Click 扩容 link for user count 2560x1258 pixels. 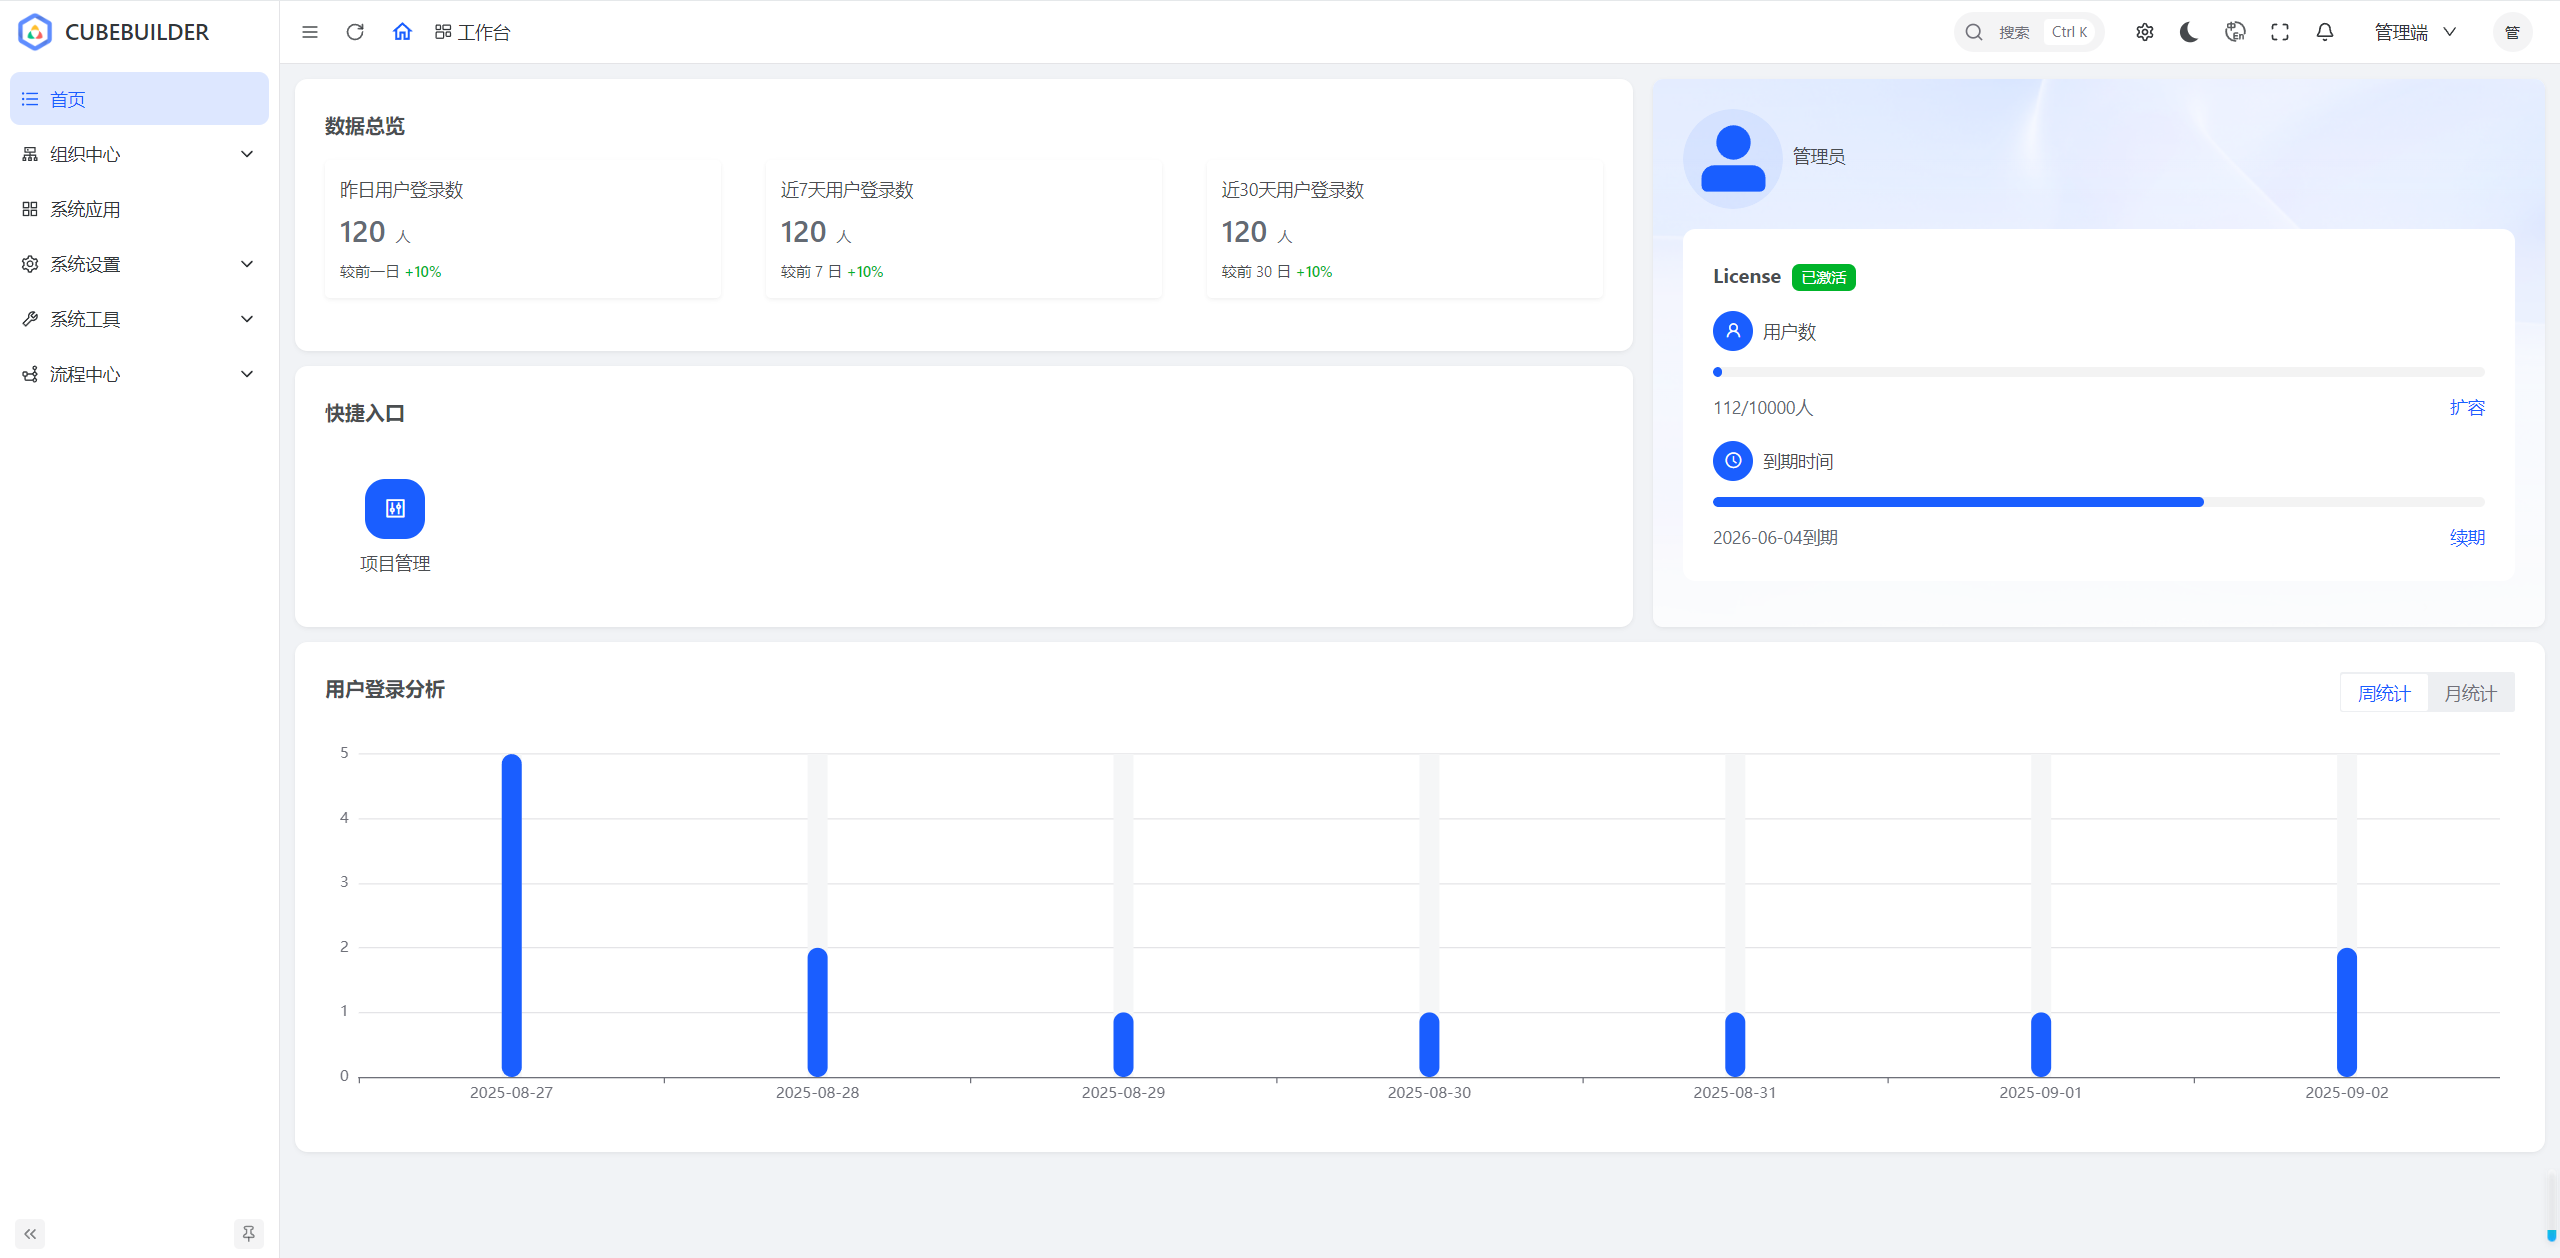coord(2467,407)
